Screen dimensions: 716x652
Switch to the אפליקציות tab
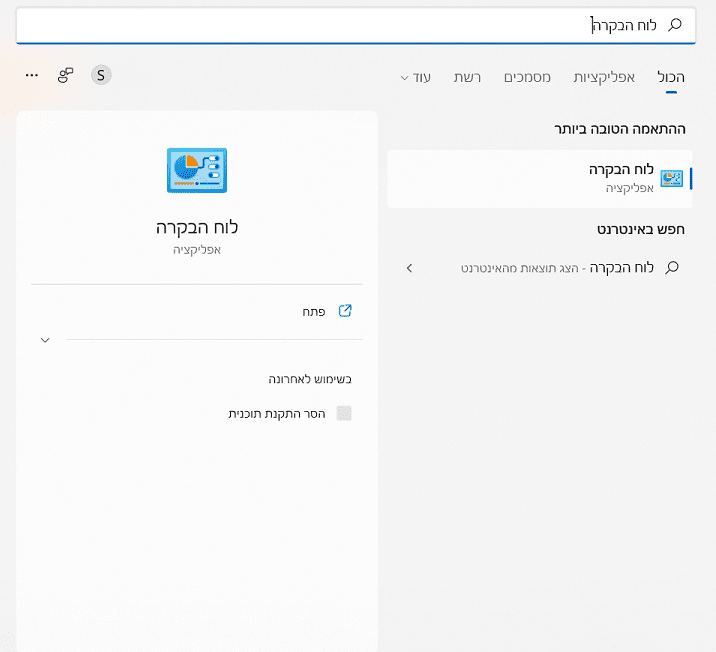[x=604, y=77]
